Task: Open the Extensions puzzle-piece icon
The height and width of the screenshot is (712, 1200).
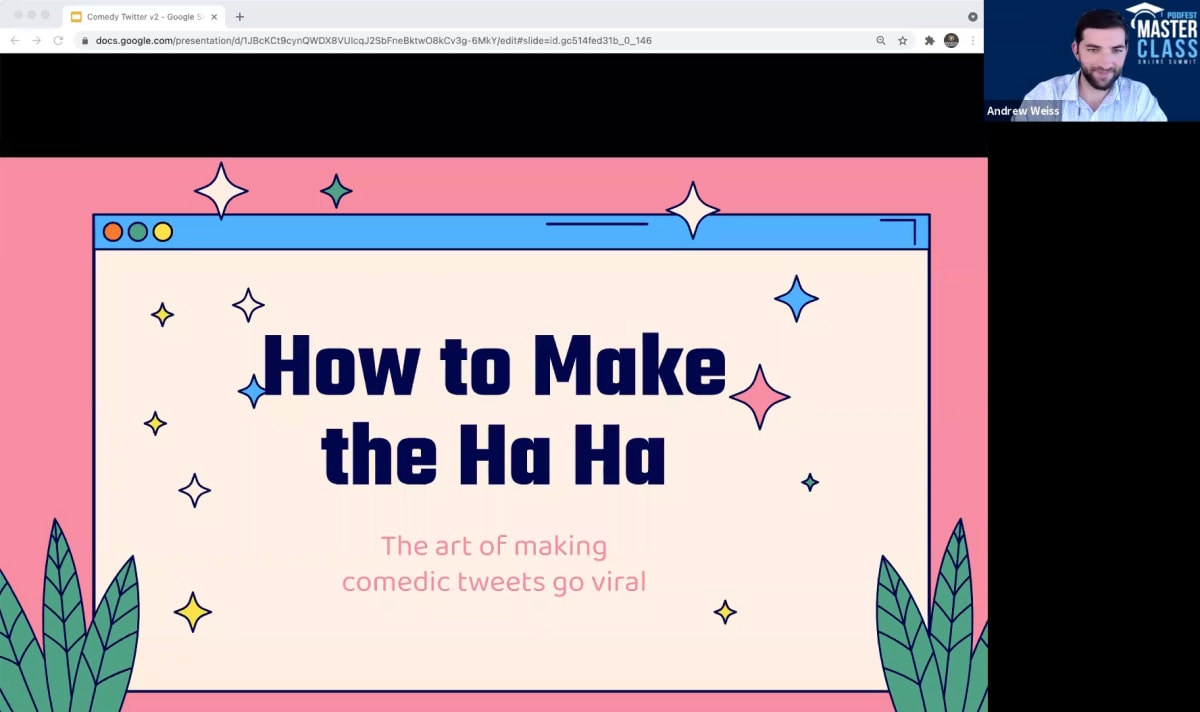Action: [x=928, y=41]
